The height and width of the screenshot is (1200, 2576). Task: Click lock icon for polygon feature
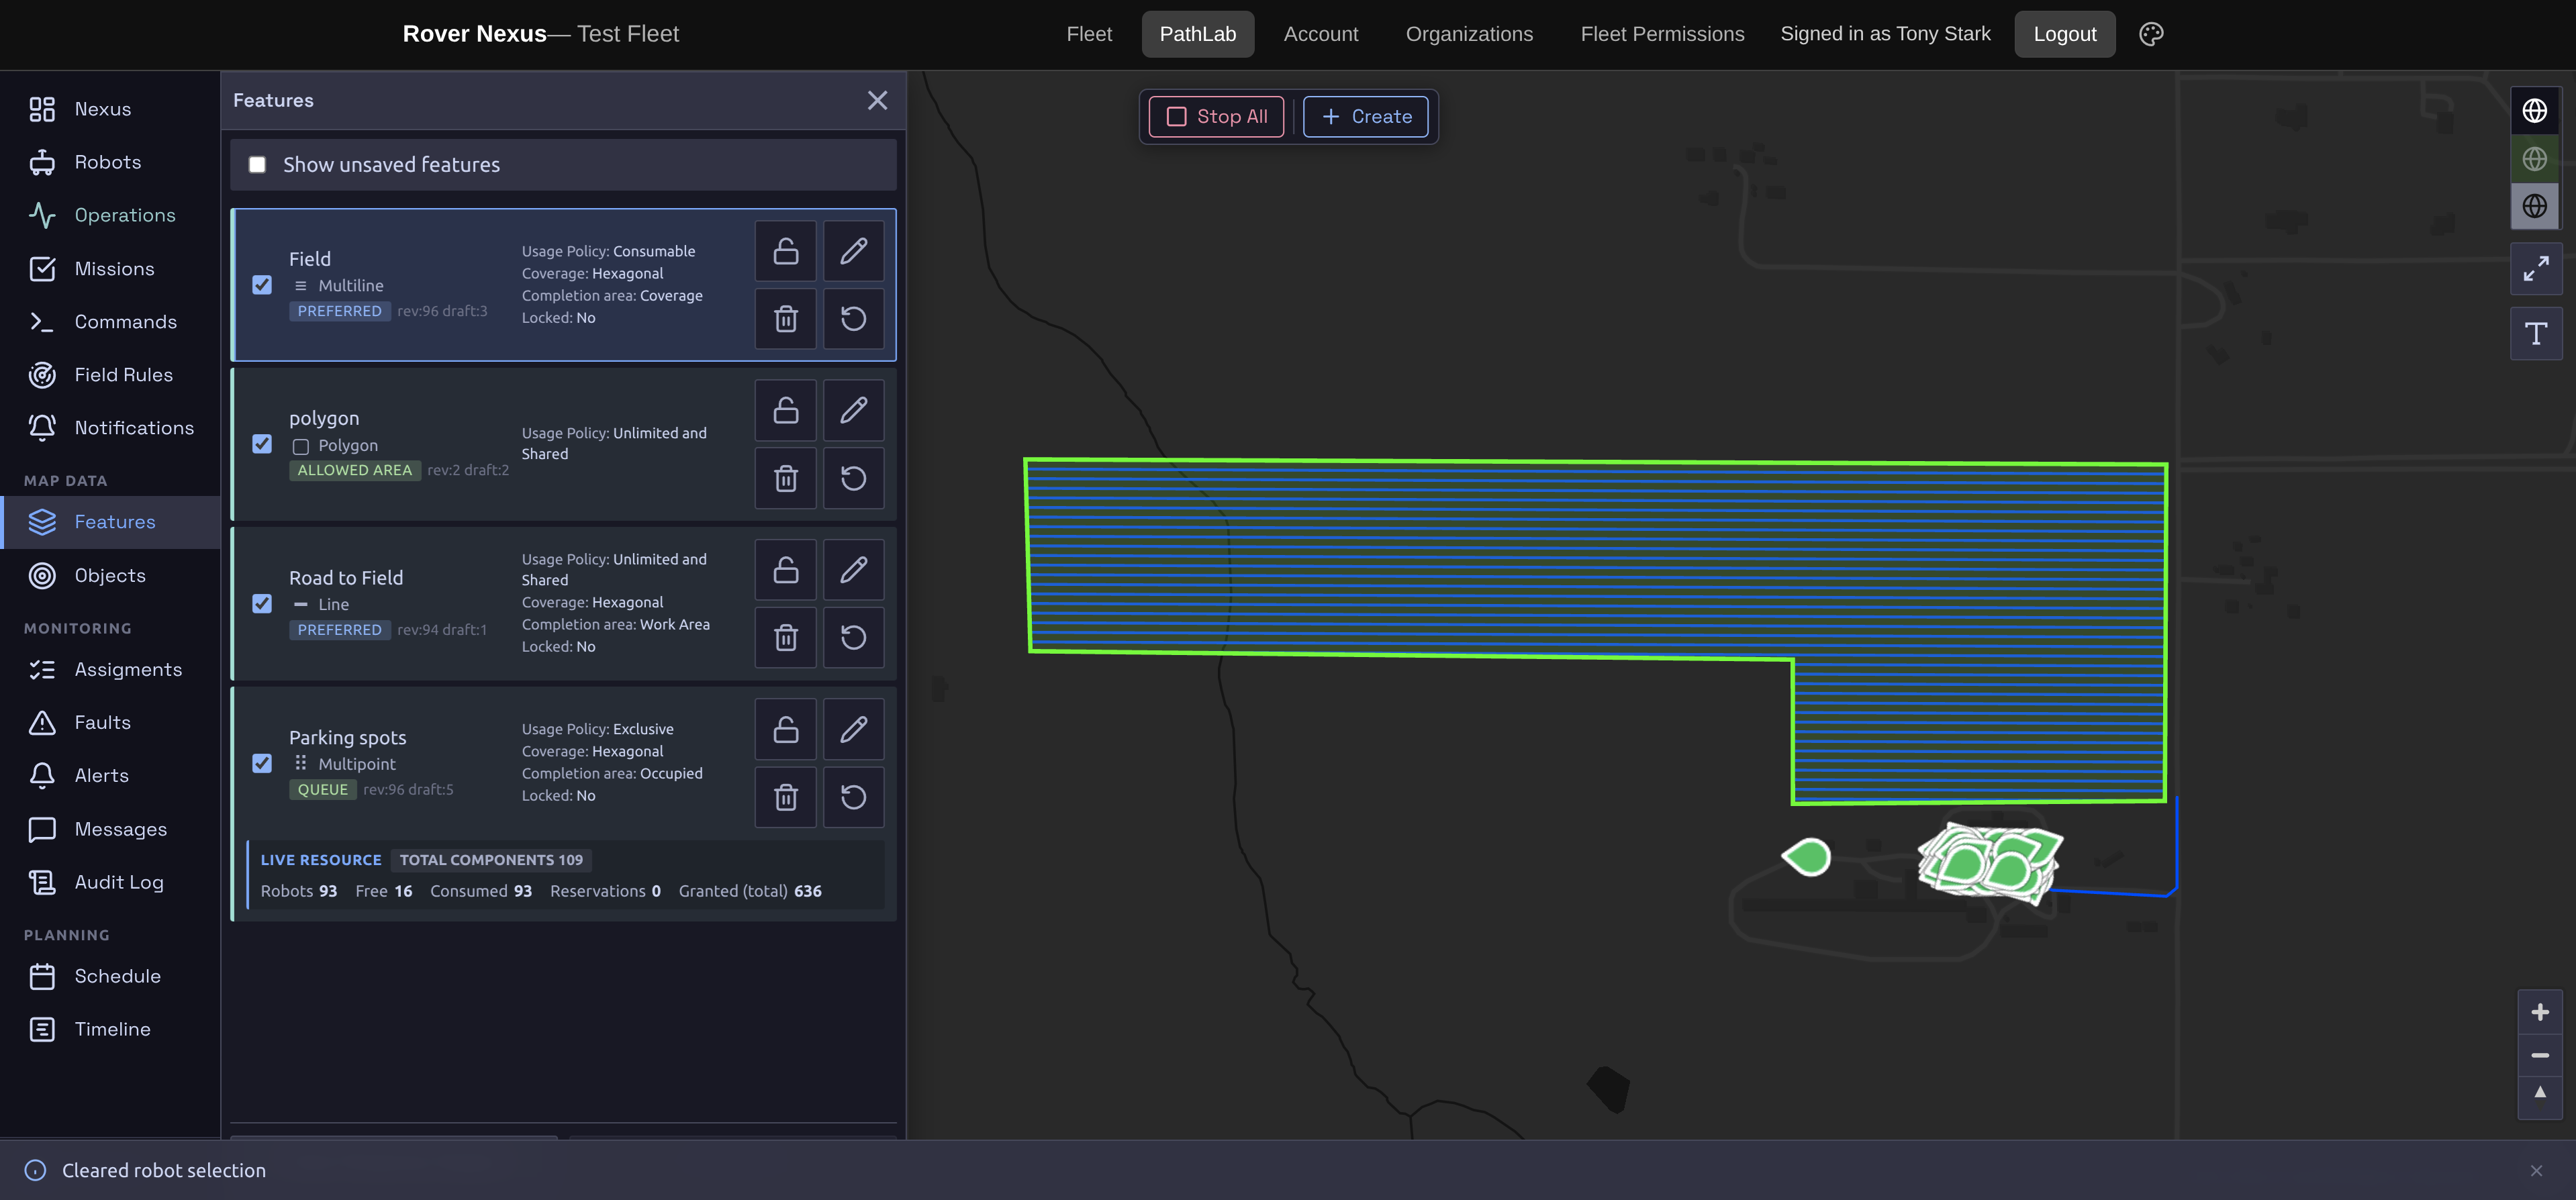(x=785, y=410)
